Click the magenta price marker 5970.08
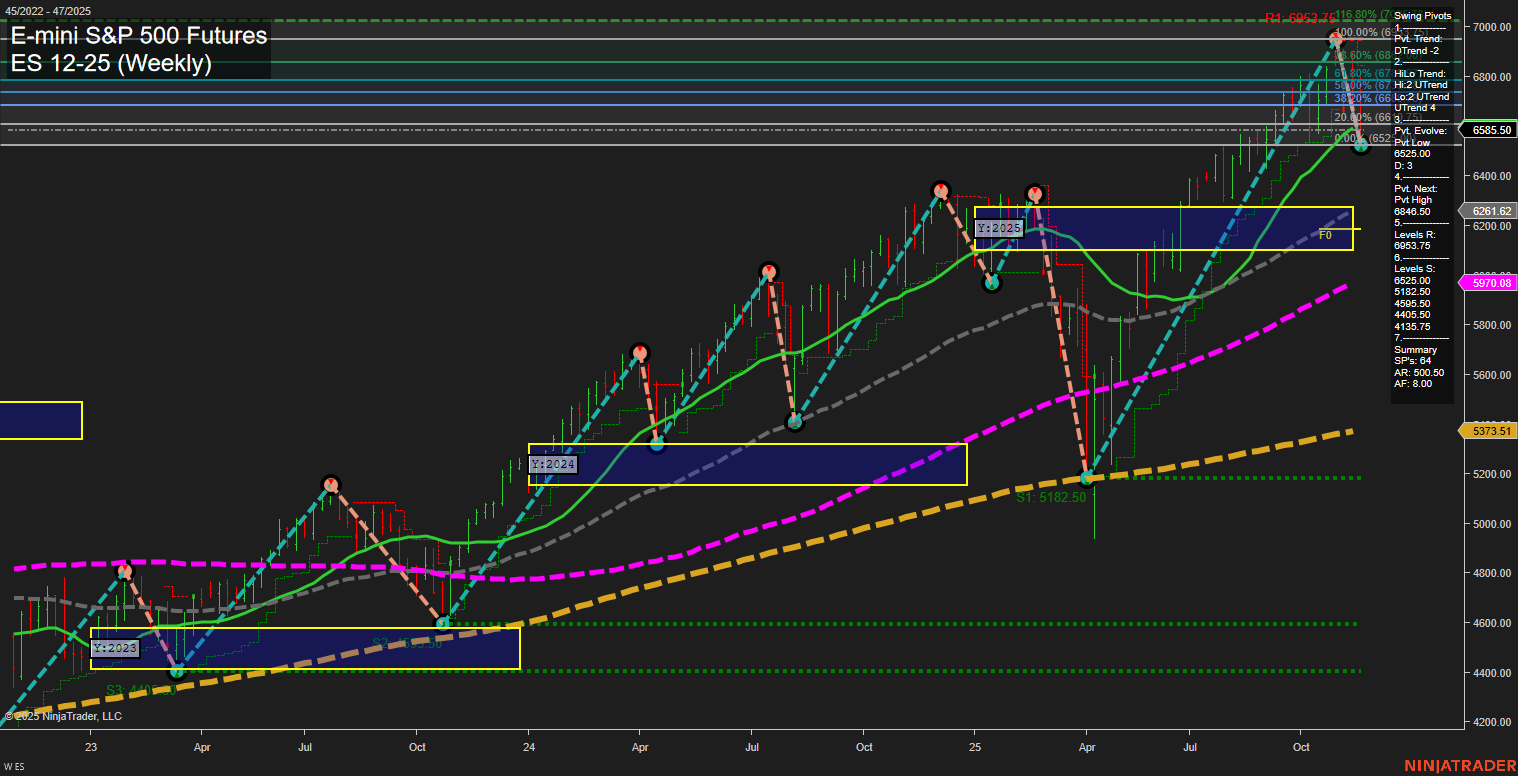This screenshot has height=776, width=1518. 1489,284
